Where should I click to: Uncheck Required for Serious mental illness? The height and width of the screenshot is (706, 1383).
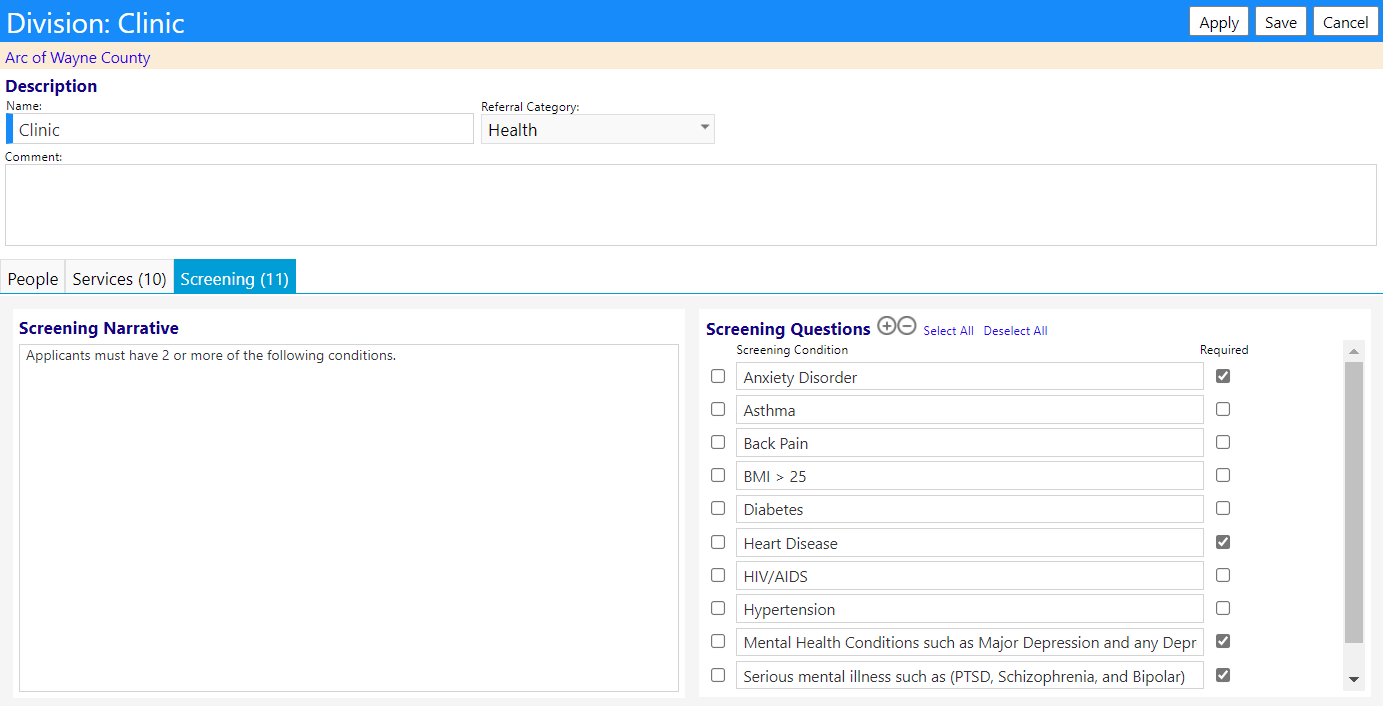pyautogui.click(x=1223, y=675)
